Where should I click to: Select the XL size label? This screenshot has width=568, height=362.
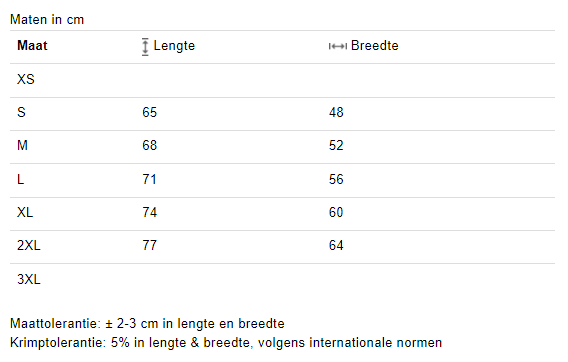coord(25,212)
